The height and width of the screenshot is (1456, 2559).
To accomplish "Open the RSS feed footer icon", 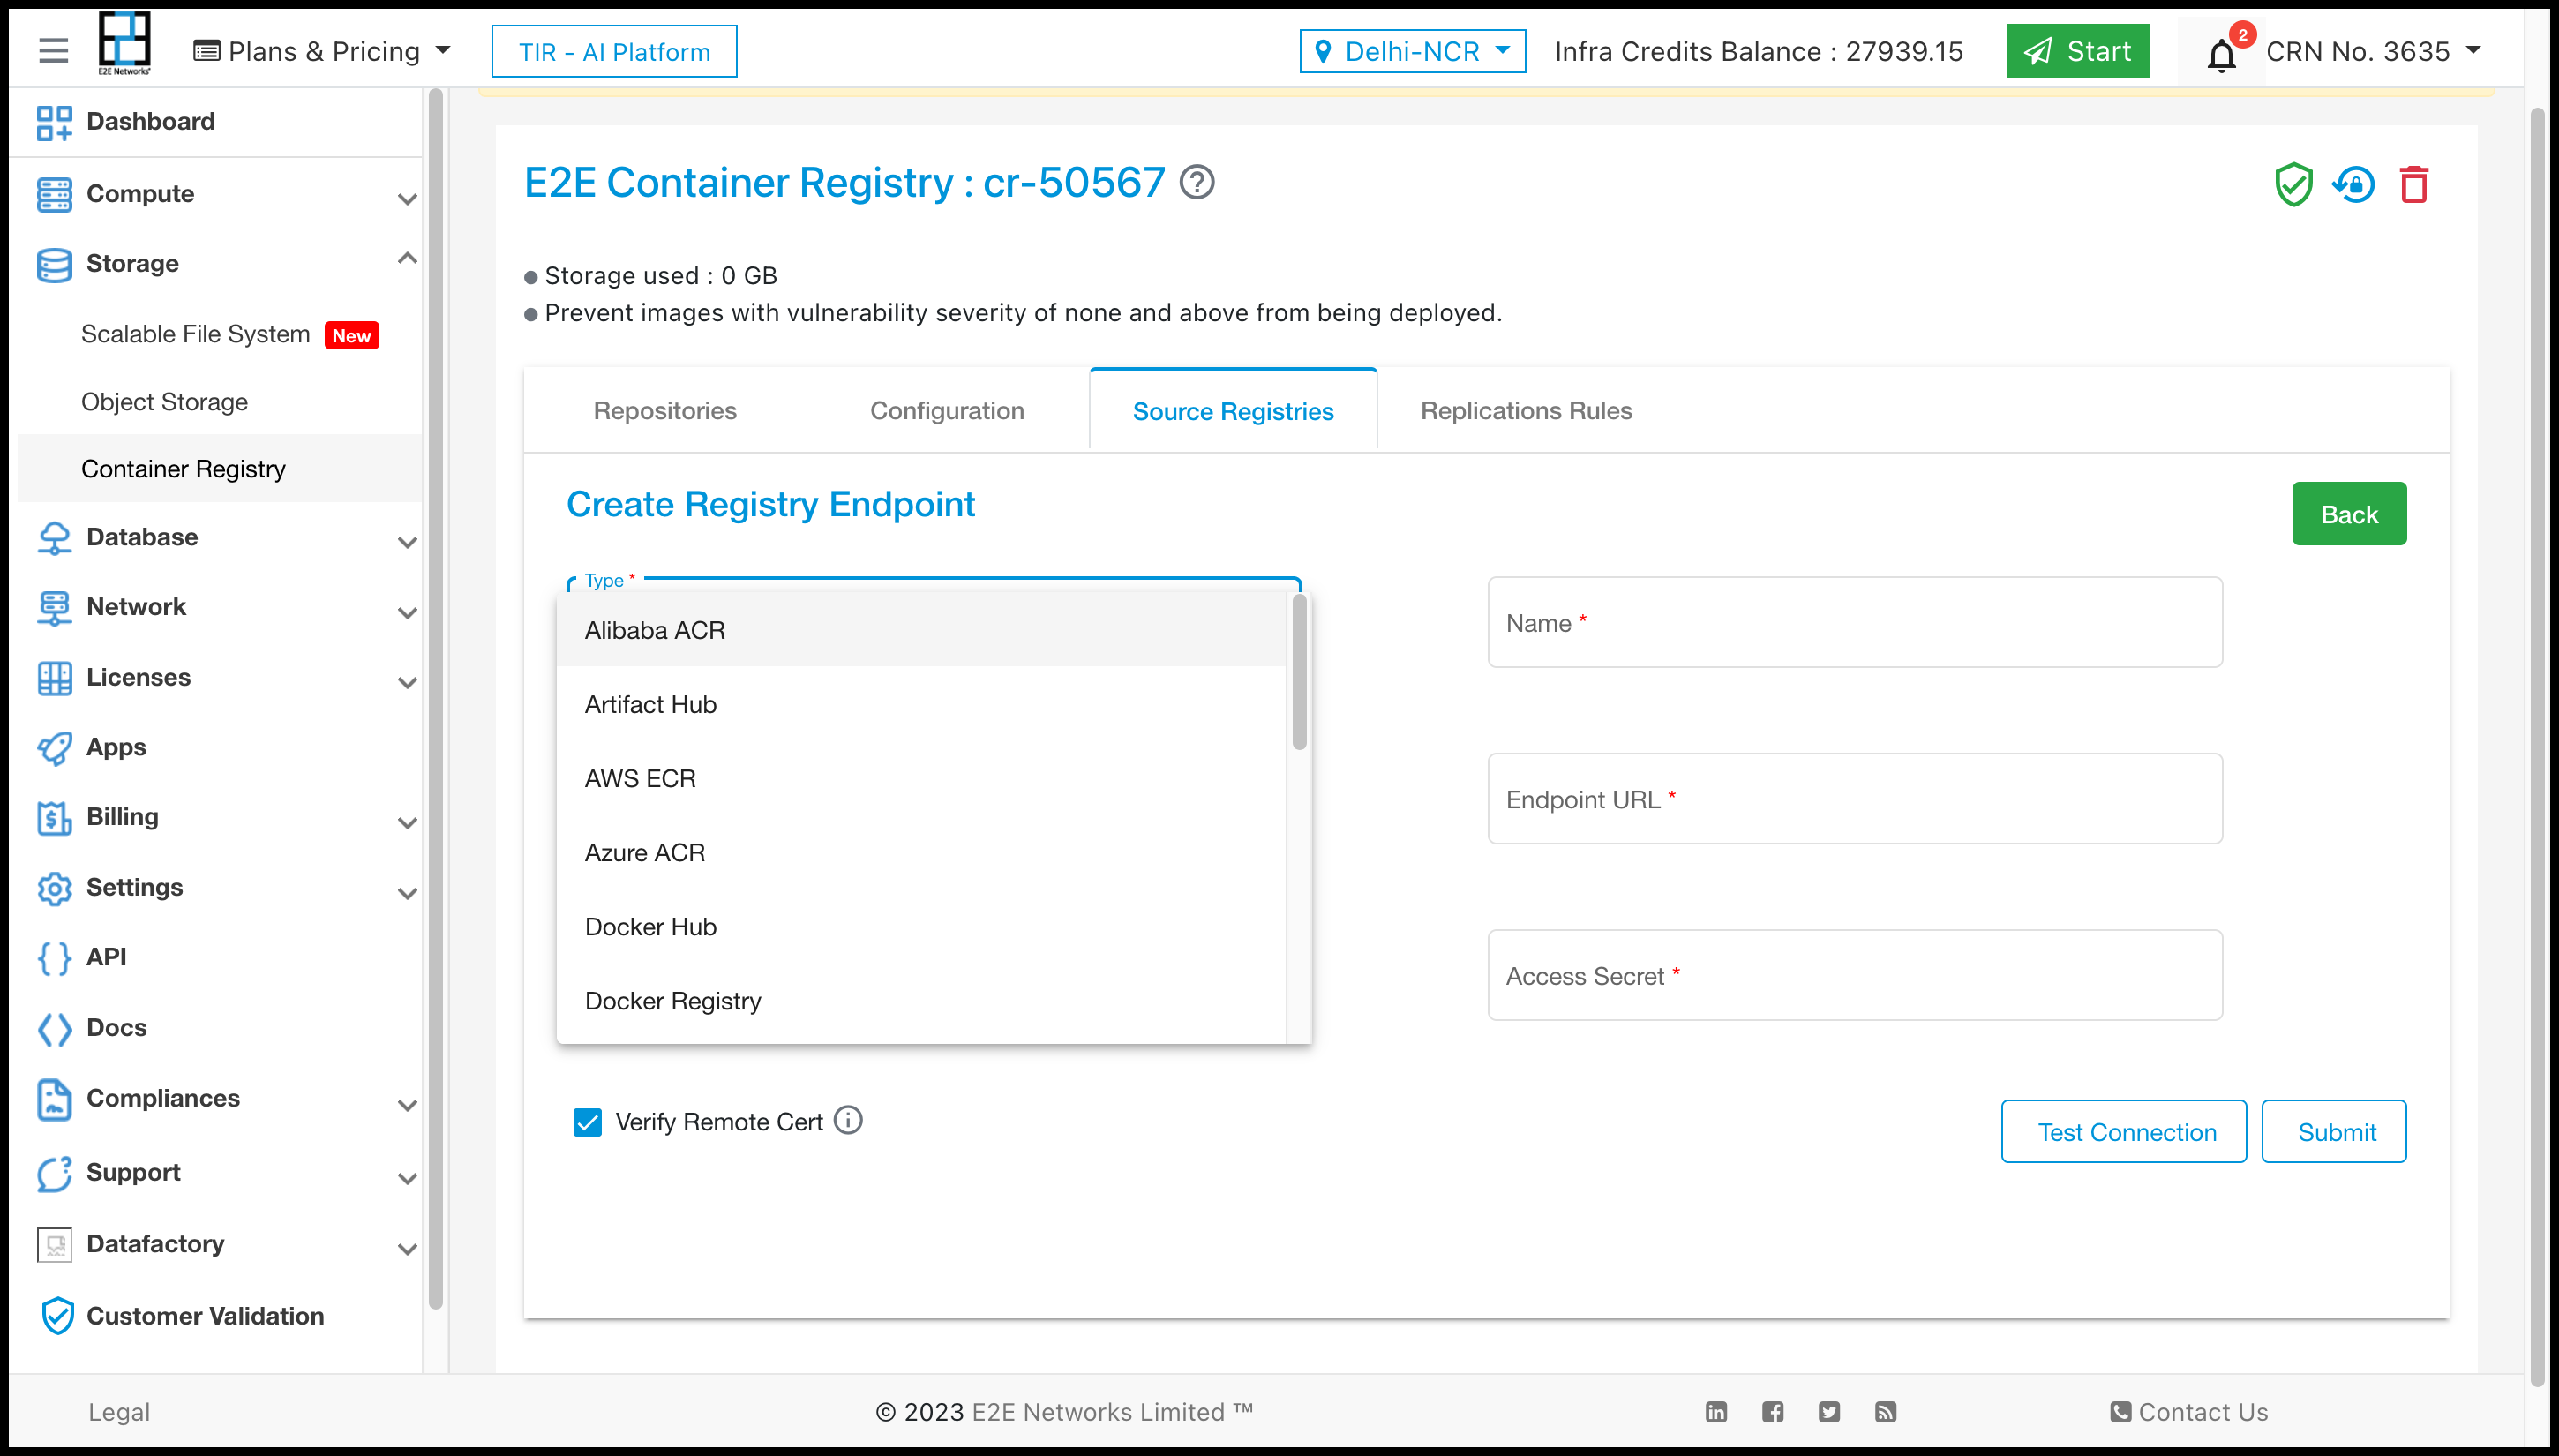I will (1885, 1412).
